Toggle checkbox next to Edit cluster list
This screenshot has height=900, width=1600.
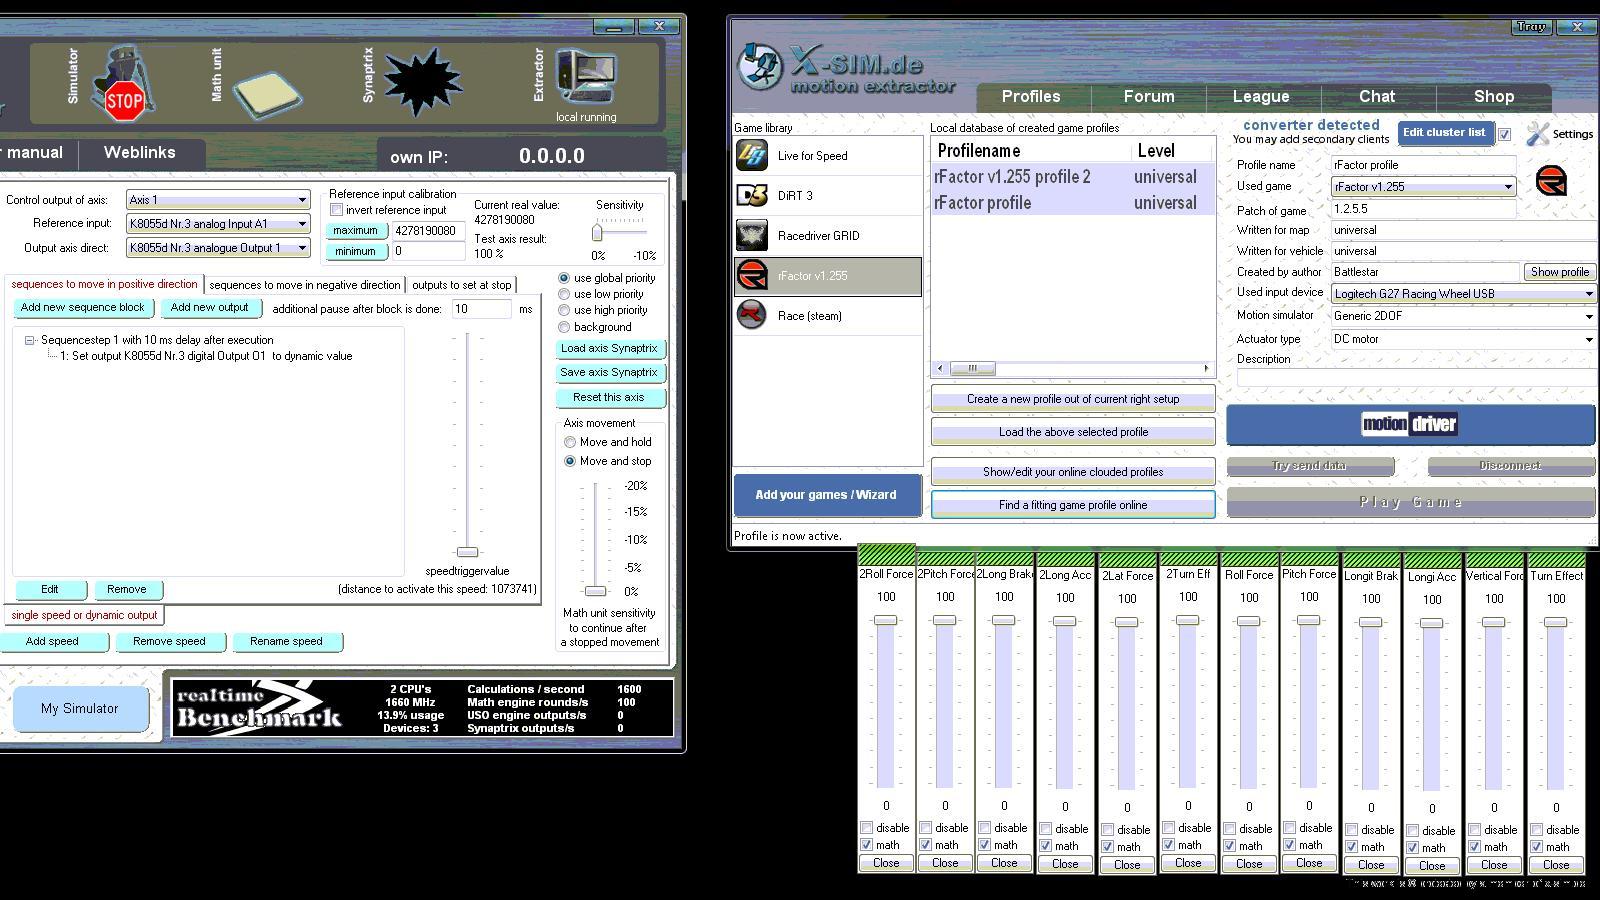pyautogui.click(x=1504, y=134)
